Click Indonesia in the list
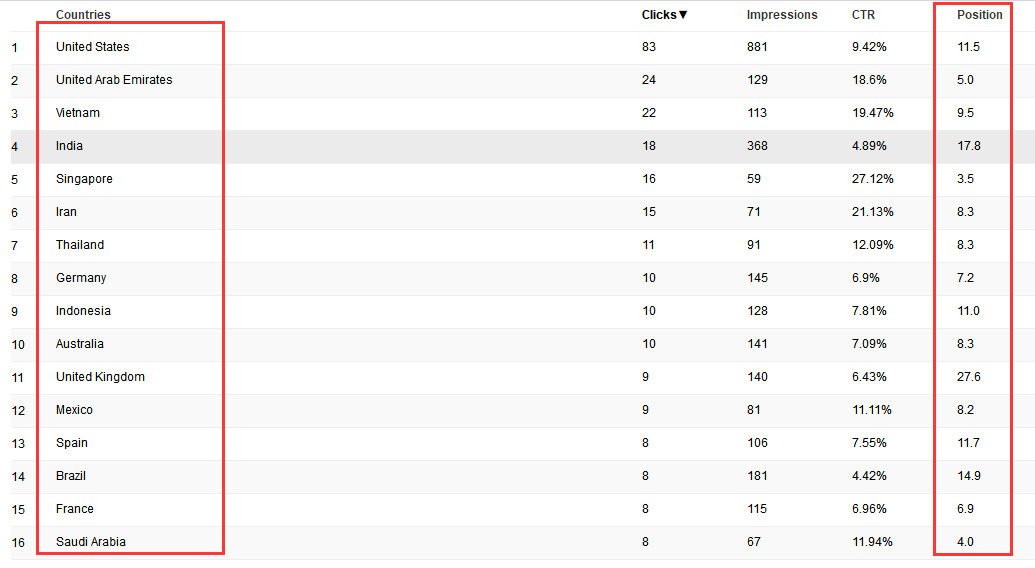 click(83, 311)
